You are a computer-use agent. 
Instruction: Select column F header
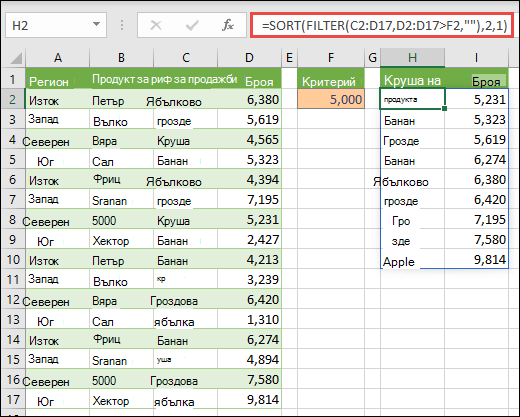point(331,58)
